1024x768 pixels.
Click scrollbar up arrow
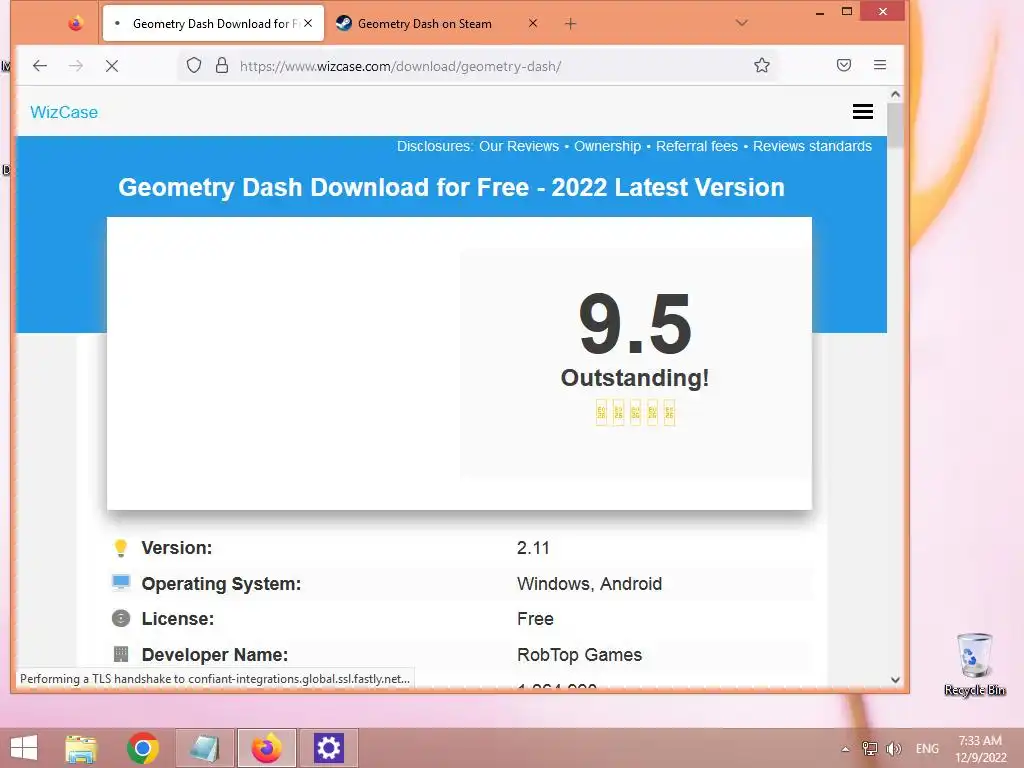click(x=895, y=94)
